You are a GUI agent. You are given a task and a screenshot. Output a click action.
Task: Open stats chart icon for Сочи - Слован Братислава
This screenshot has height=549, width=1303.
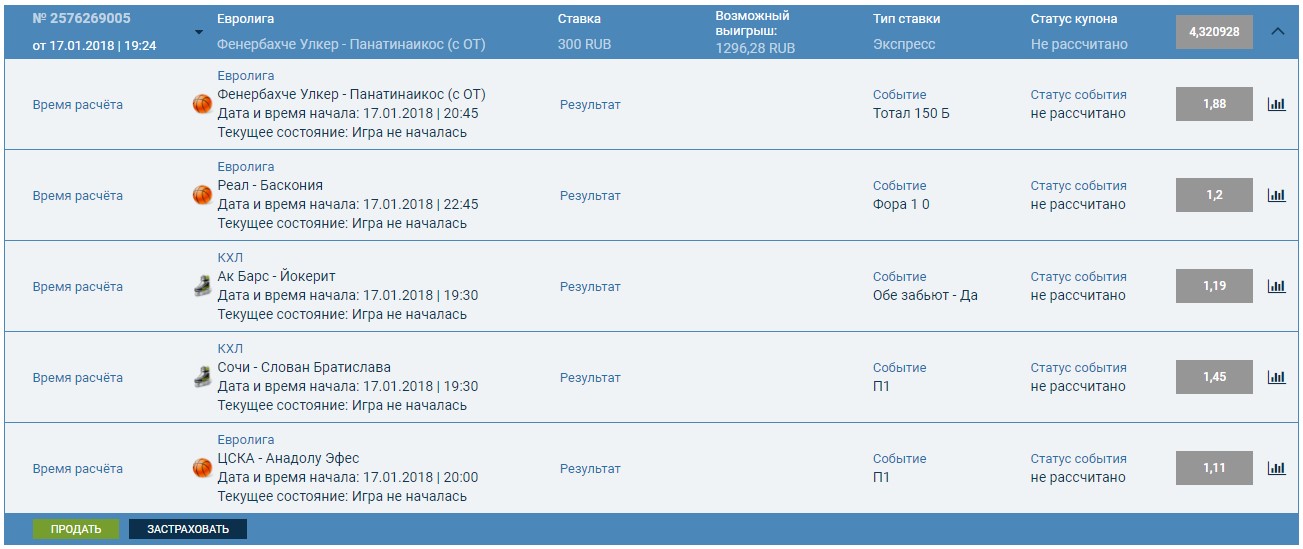click(1276, 377)
